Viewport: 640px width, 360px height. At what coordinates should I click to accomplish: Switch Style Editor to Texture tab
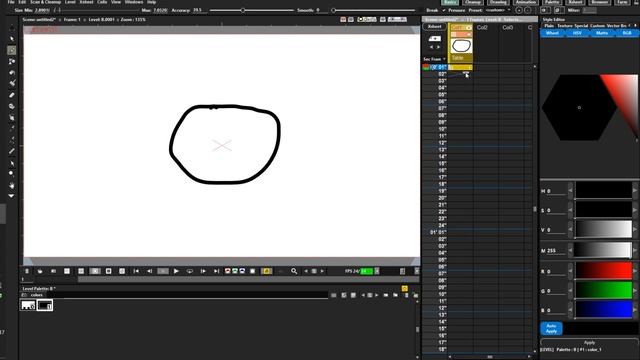[x=565, y=26]
